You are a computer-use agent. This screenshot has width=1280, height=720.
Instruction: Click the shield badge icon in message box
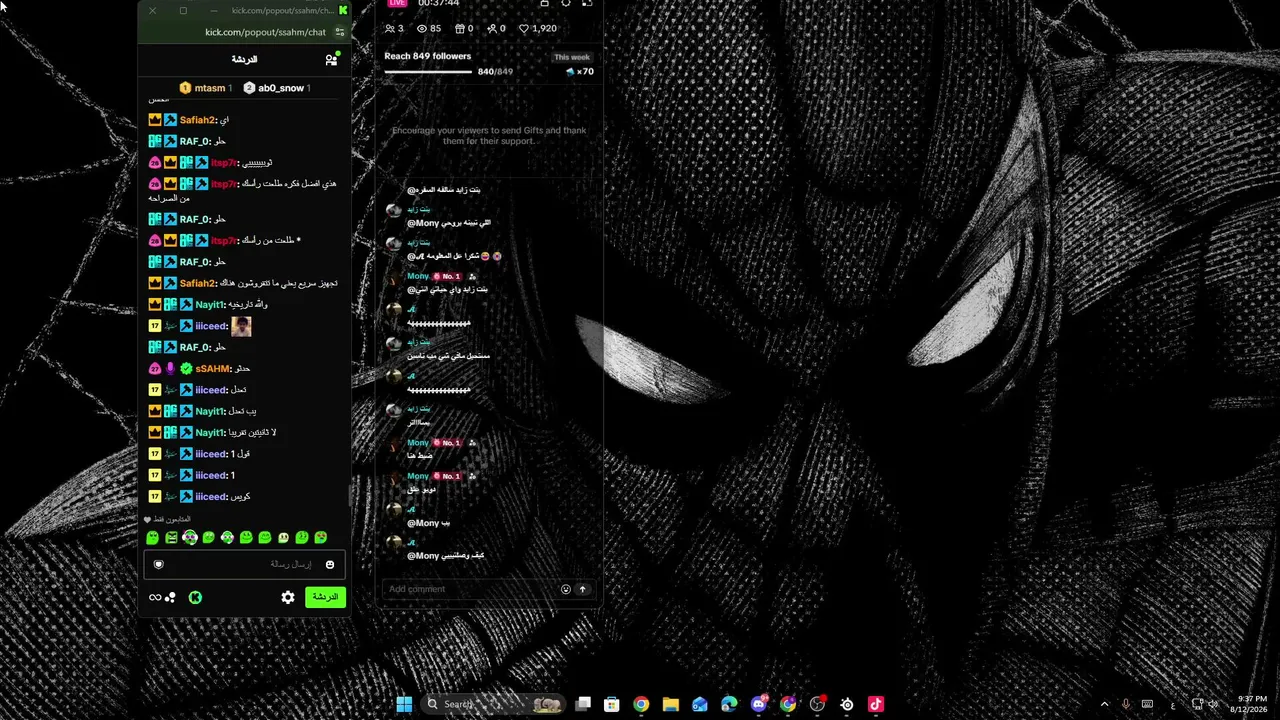[x=158, y=565]
